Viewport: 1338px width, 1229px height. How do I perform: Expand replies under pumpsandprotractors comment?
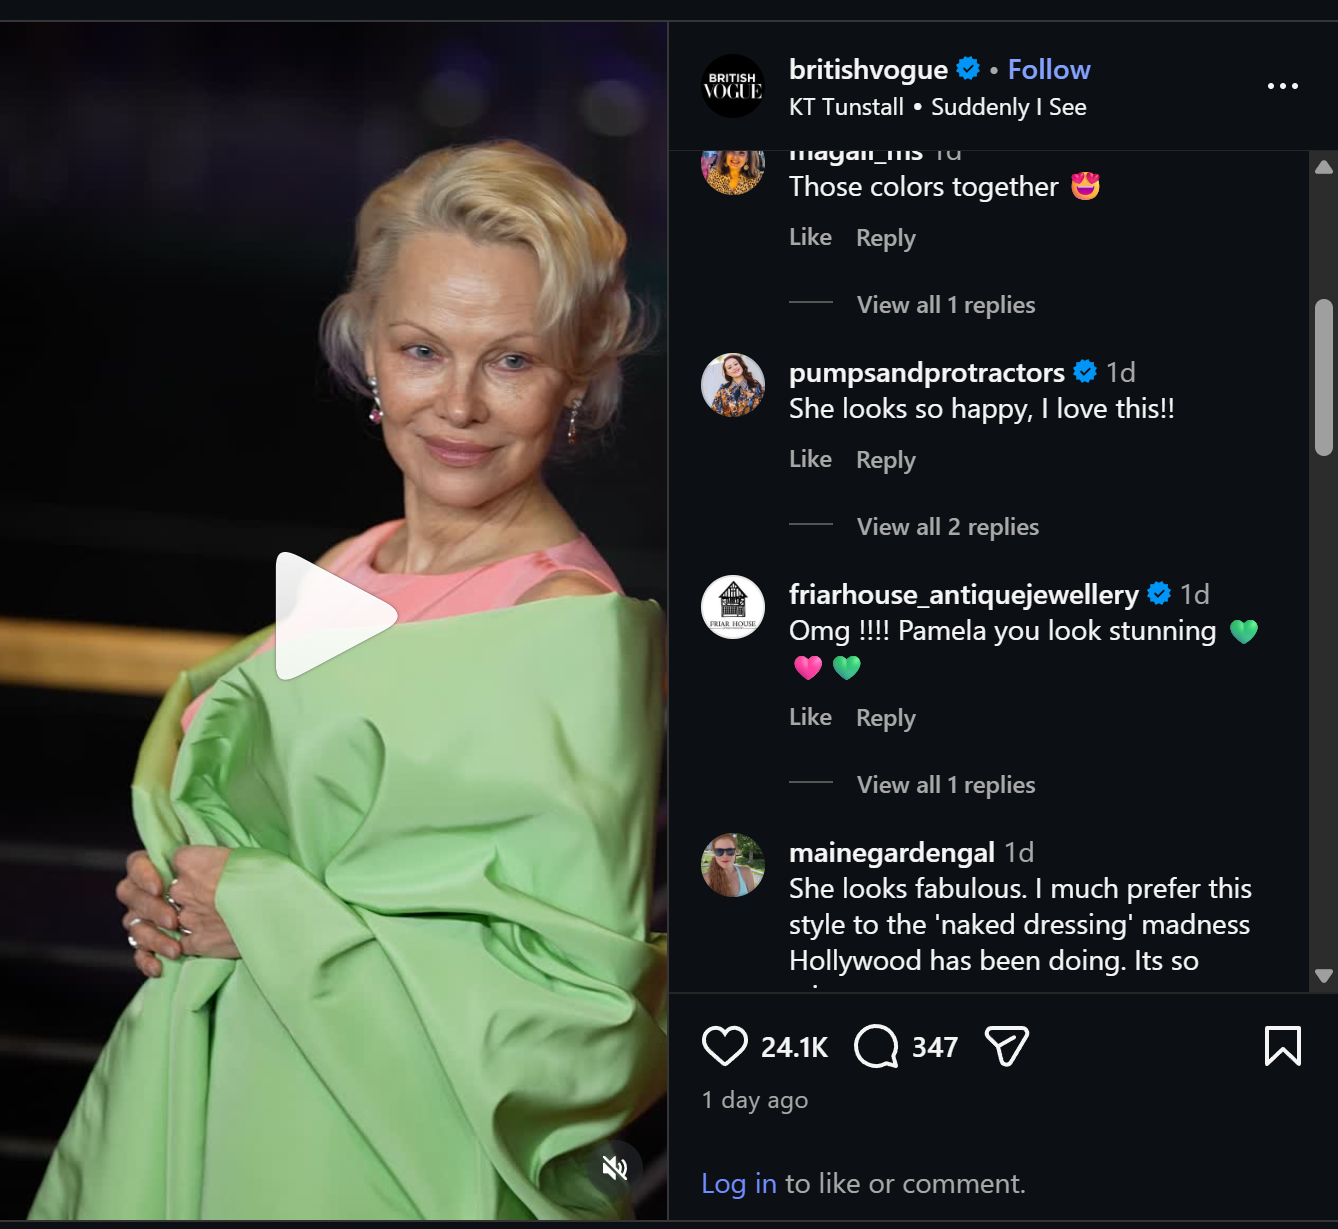[947, 527]
